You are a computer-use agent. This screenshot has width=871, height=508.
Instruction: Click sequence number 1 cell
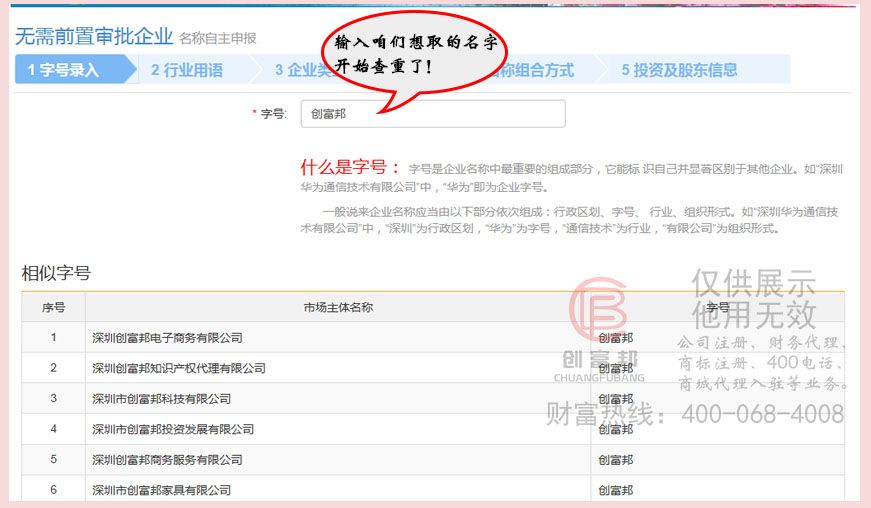53,337
